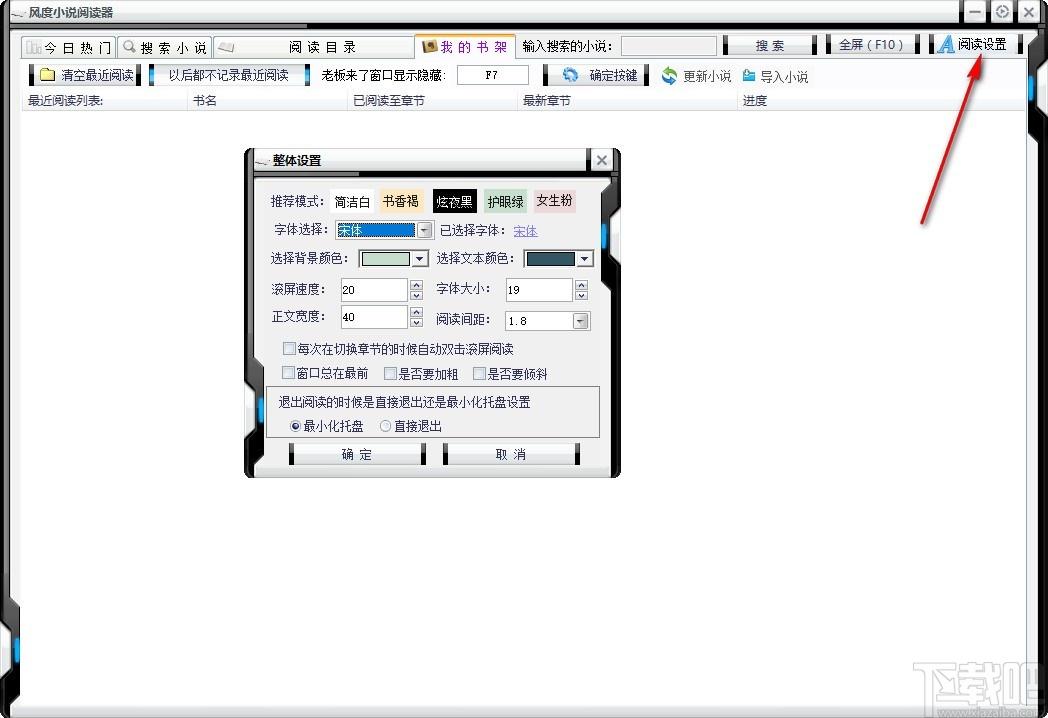Decrease 滚屏速度 with down arrow
This screenshot has height=718, width=1048.
point(416,295)
